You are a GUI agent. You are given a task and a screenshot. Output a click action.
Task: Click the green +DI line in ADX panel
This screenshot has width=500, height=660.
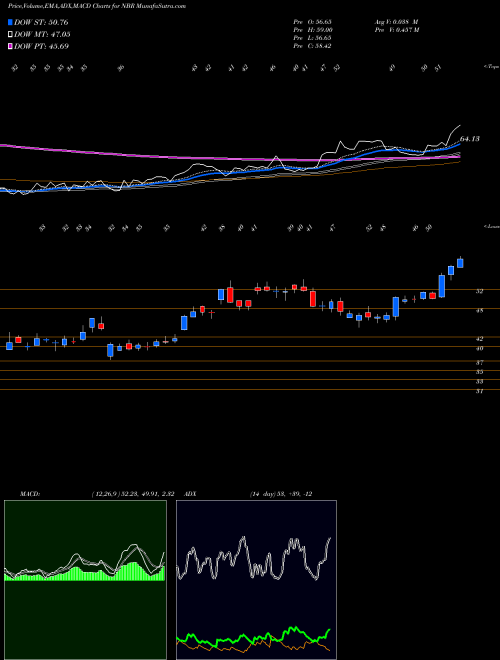coord(253,635)
